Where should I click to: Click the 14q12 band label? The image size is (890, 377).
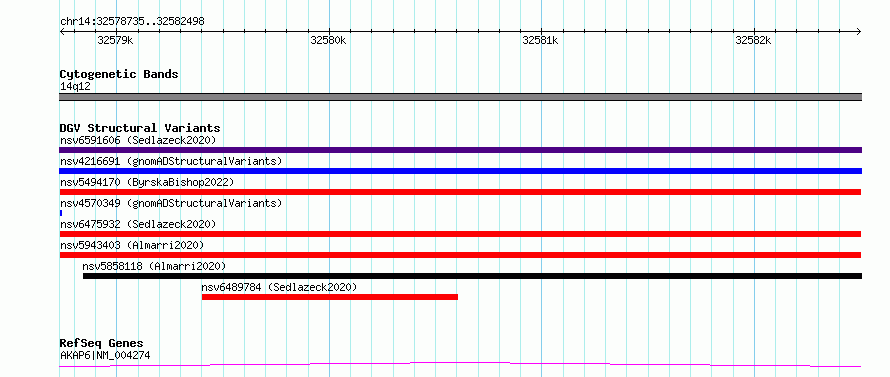(x=75, y=87)
